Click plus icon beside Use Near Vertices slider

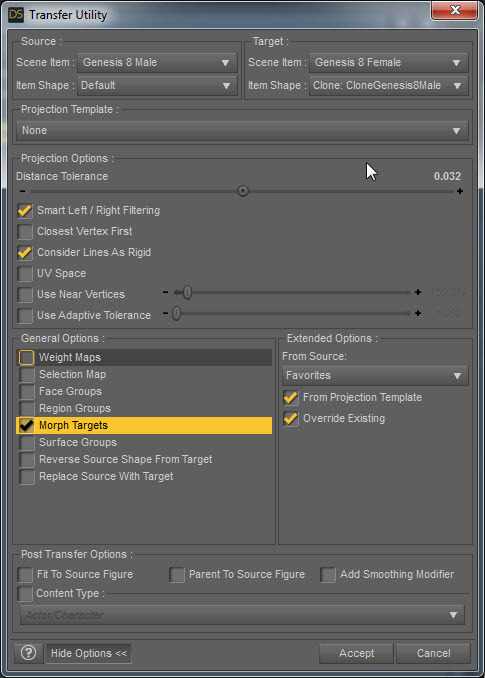418,292
